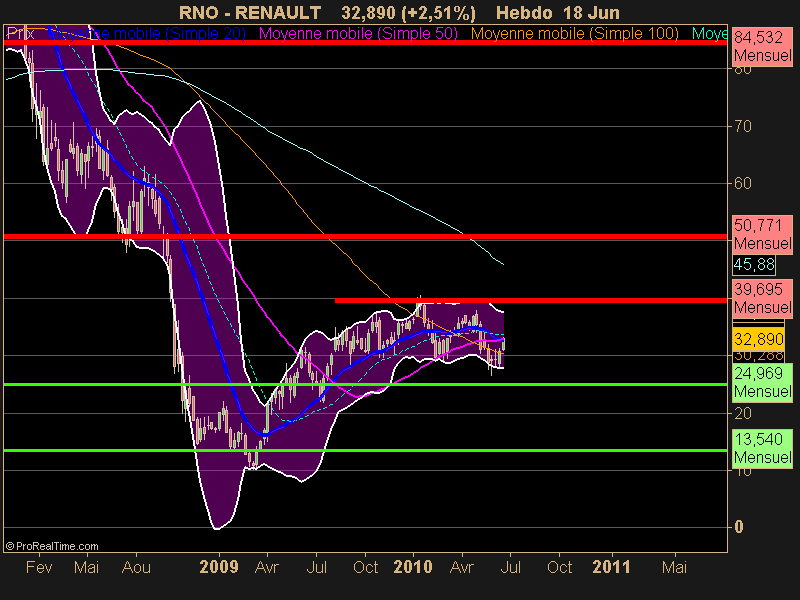
Task: Click the 'Moyenne mobile (Simple 50)' legend label
Action: [x=358, y=34]
